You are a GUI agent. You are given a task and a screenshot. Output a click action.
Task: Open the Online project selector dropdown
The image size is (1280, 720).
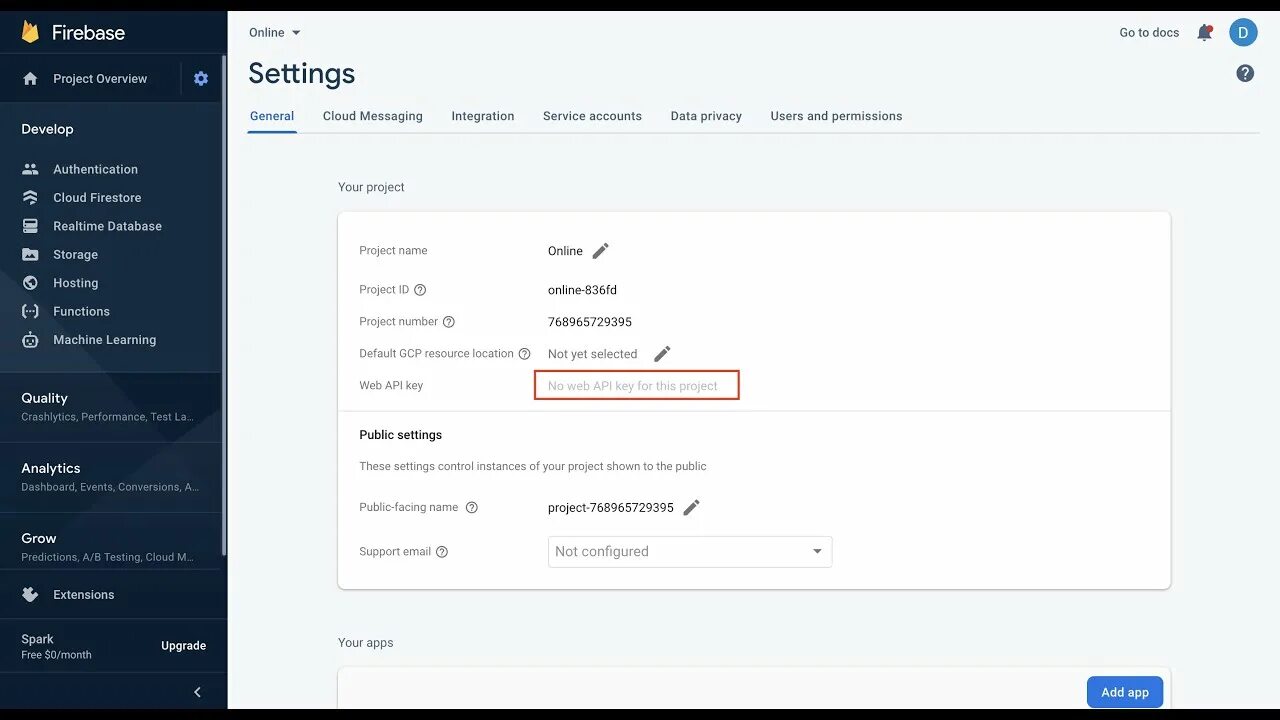click(x=275, y=32)
